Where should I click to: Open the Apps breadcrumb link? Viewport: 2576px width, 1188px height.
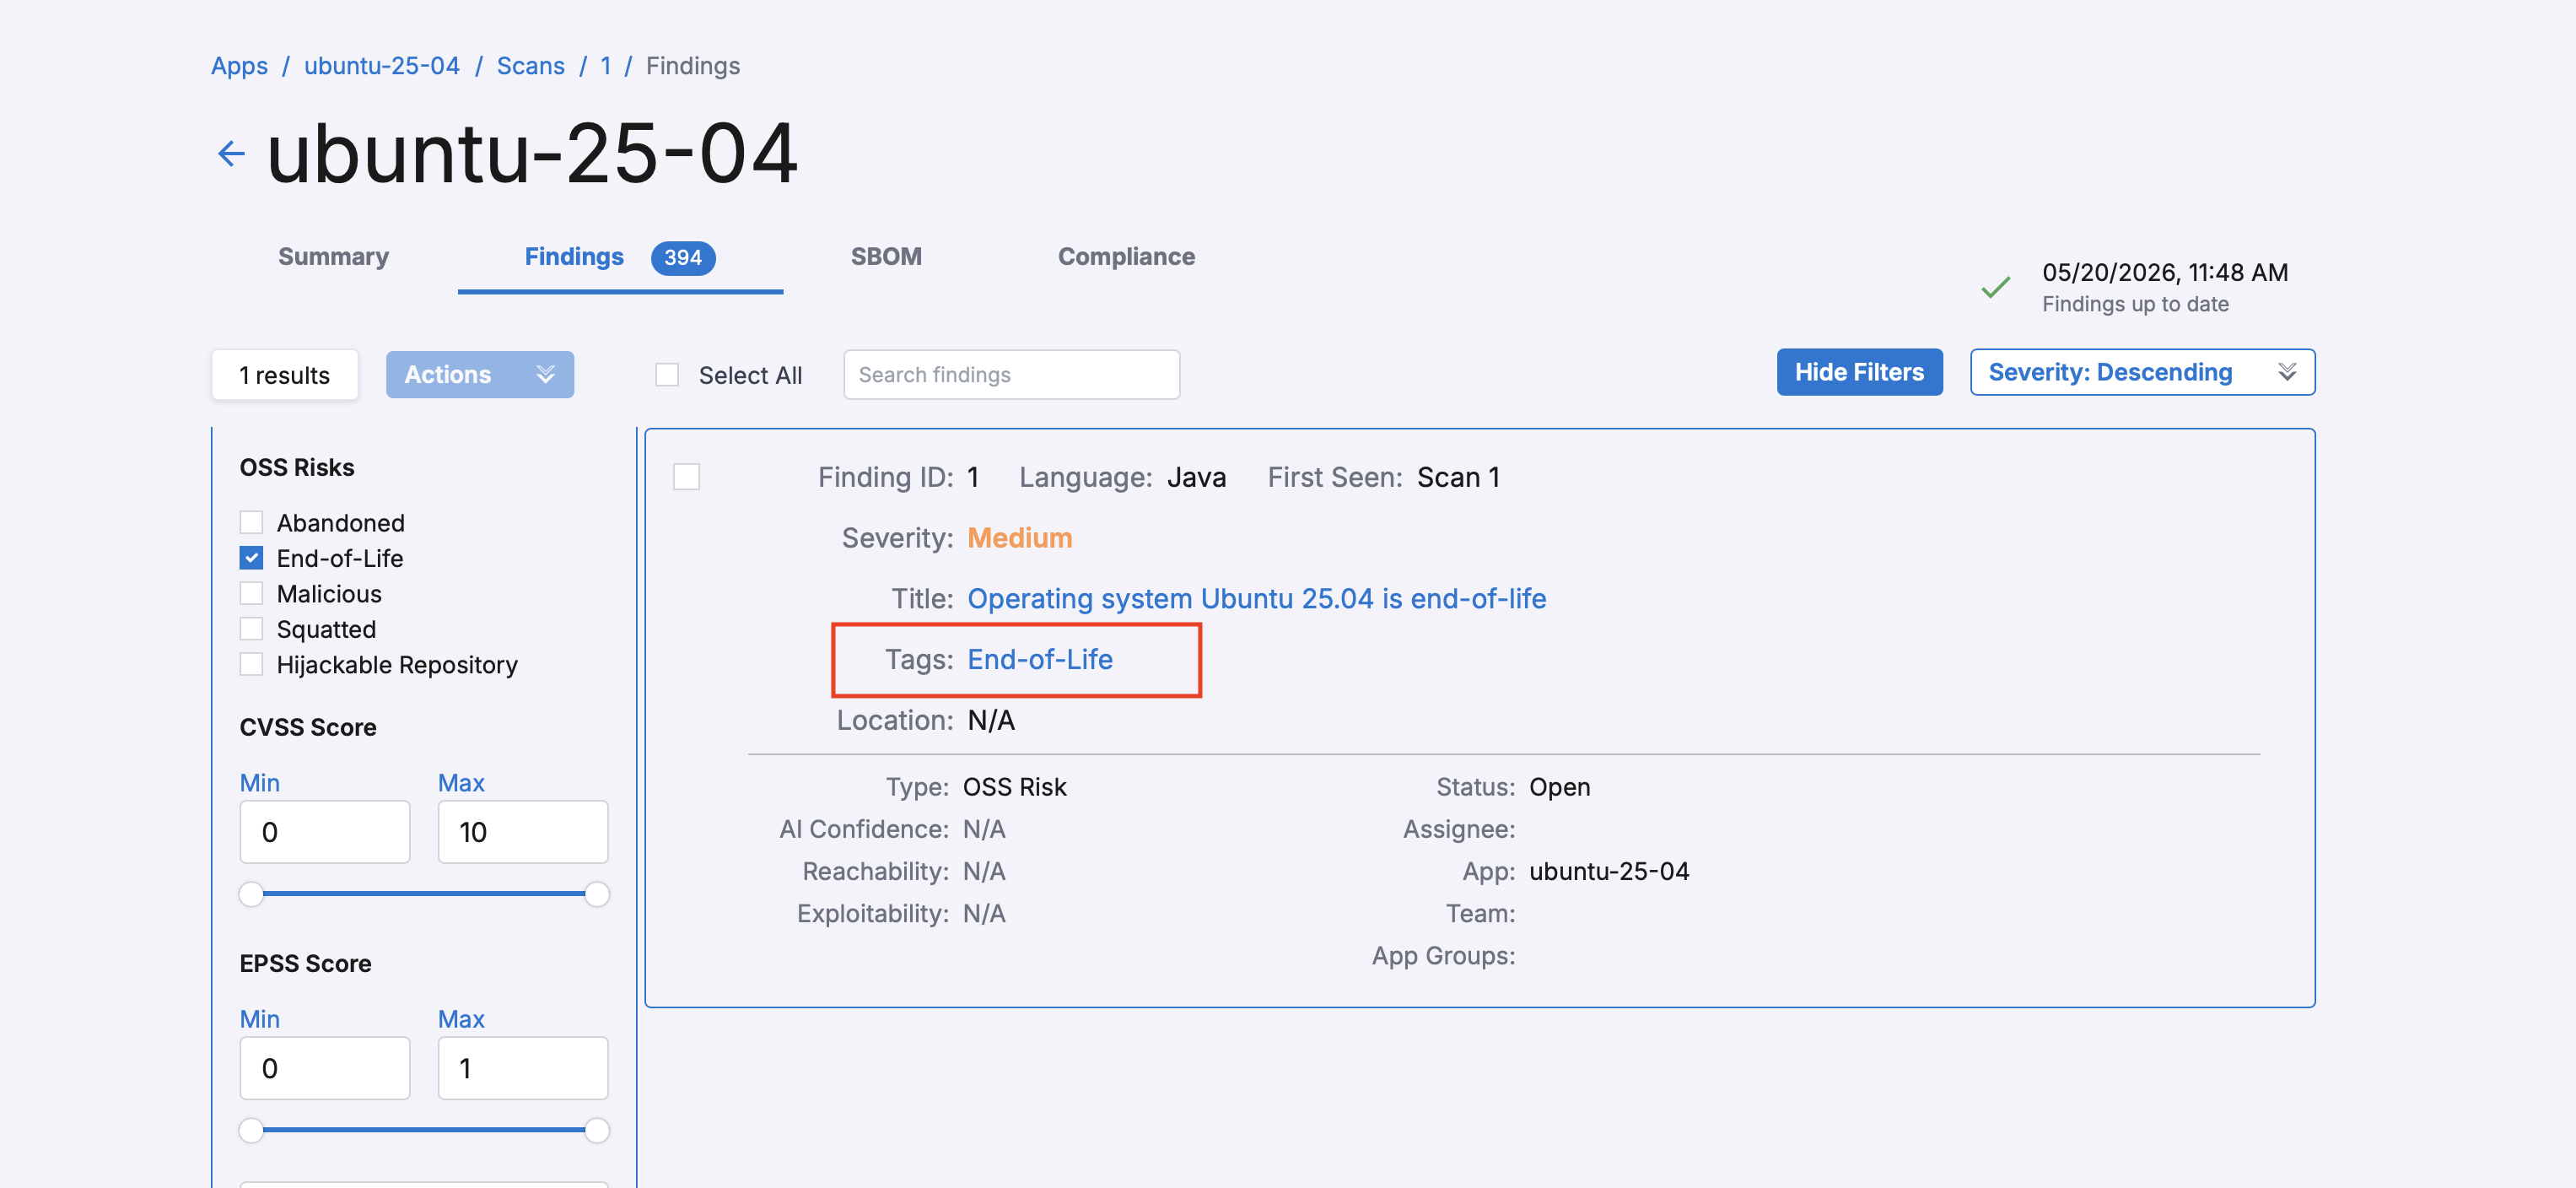click(239, 66)
